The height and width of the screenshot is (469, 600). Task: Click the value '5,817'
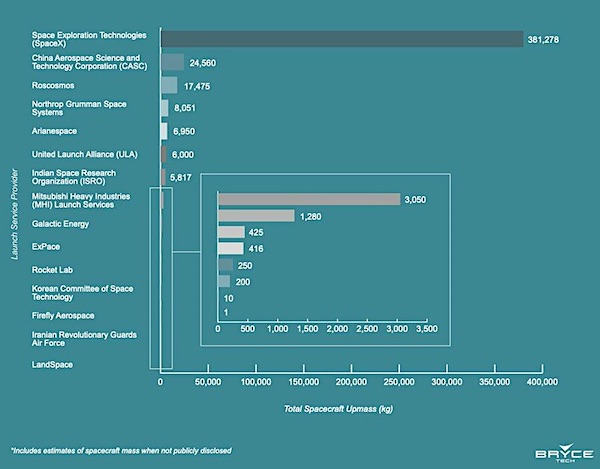point(181,178)
